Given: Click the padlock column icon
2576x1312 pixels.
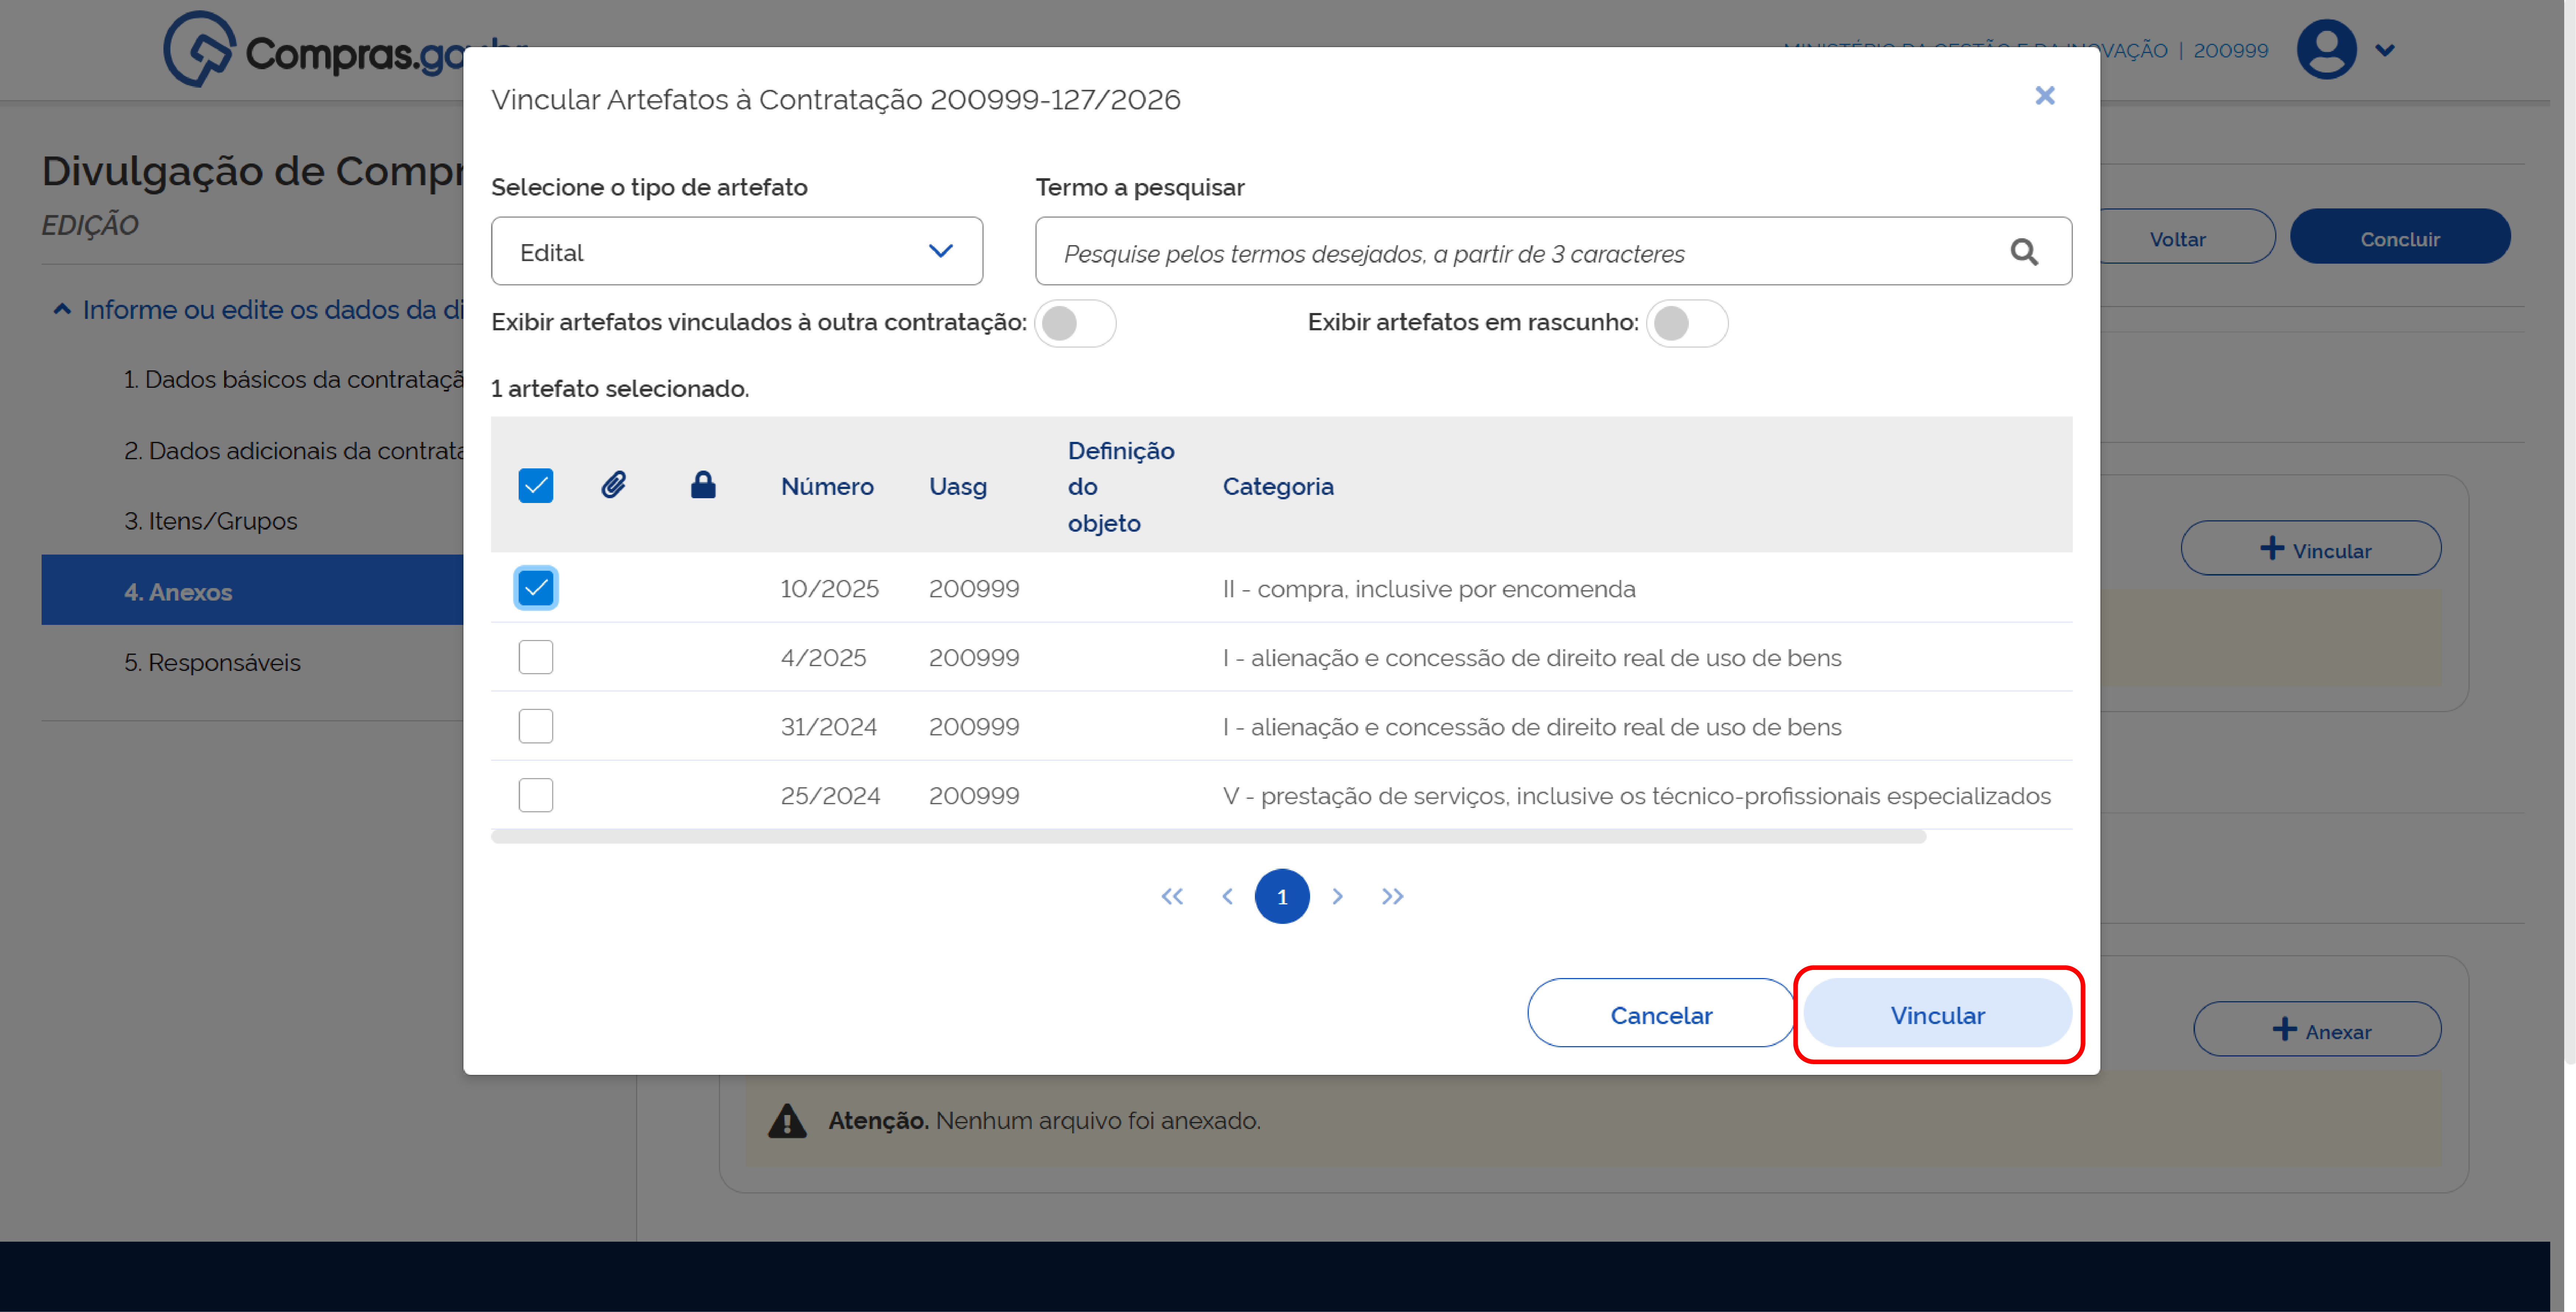Looking at the screenshot, I should tap(703, 485).
